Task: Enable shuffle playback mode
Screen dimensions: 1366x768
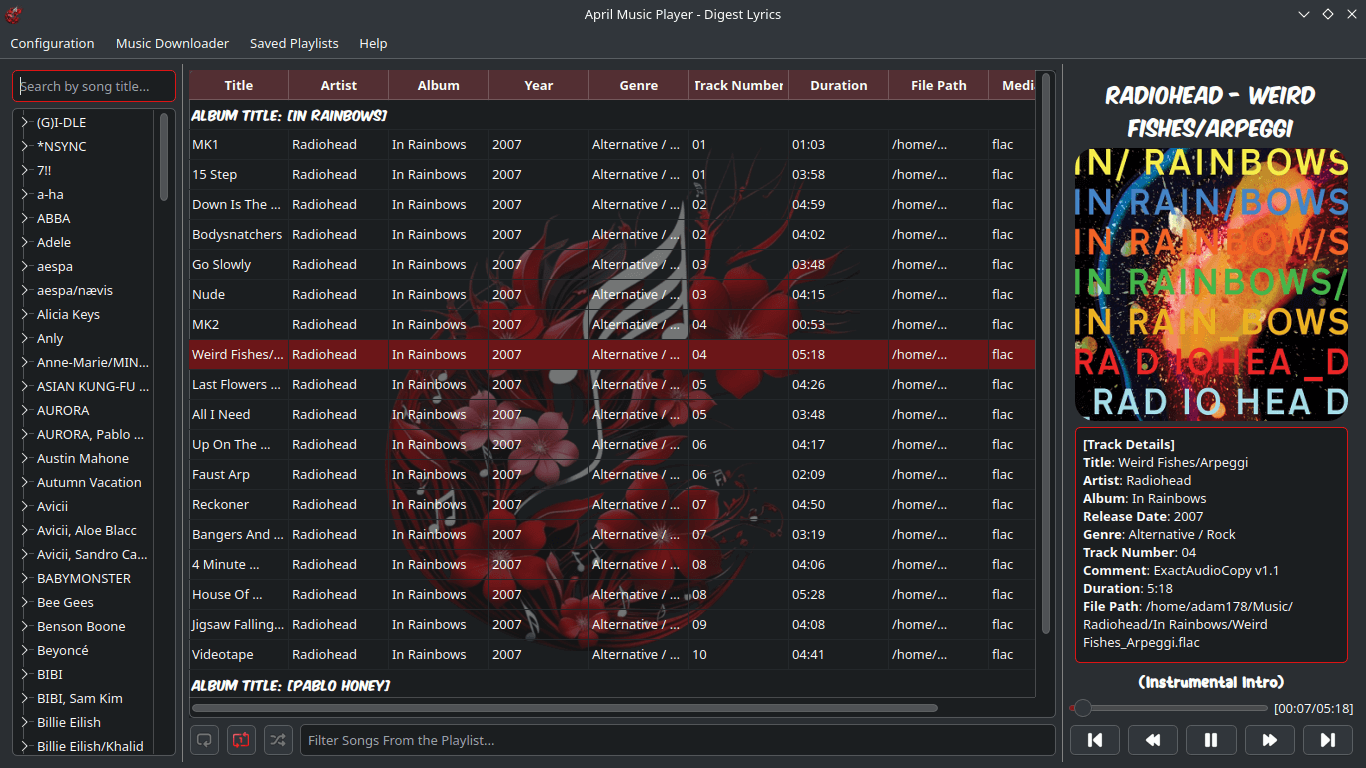Action: click(278, 739)
